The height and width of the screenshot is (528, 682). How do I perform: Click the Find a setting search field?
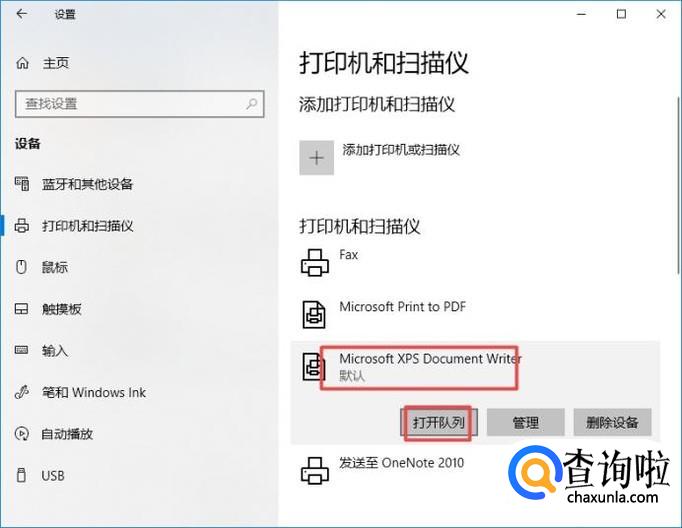[x=139, y=104]
